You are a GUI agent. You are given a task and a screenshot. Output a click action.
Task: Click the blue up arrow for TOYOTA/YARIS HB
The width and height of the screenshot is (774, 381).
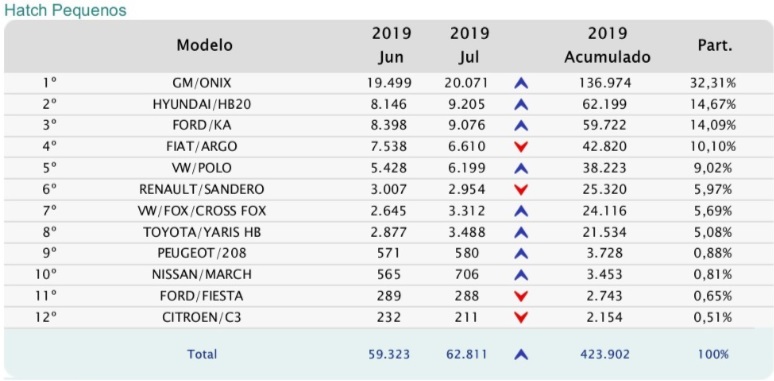(x=521, y=232)
